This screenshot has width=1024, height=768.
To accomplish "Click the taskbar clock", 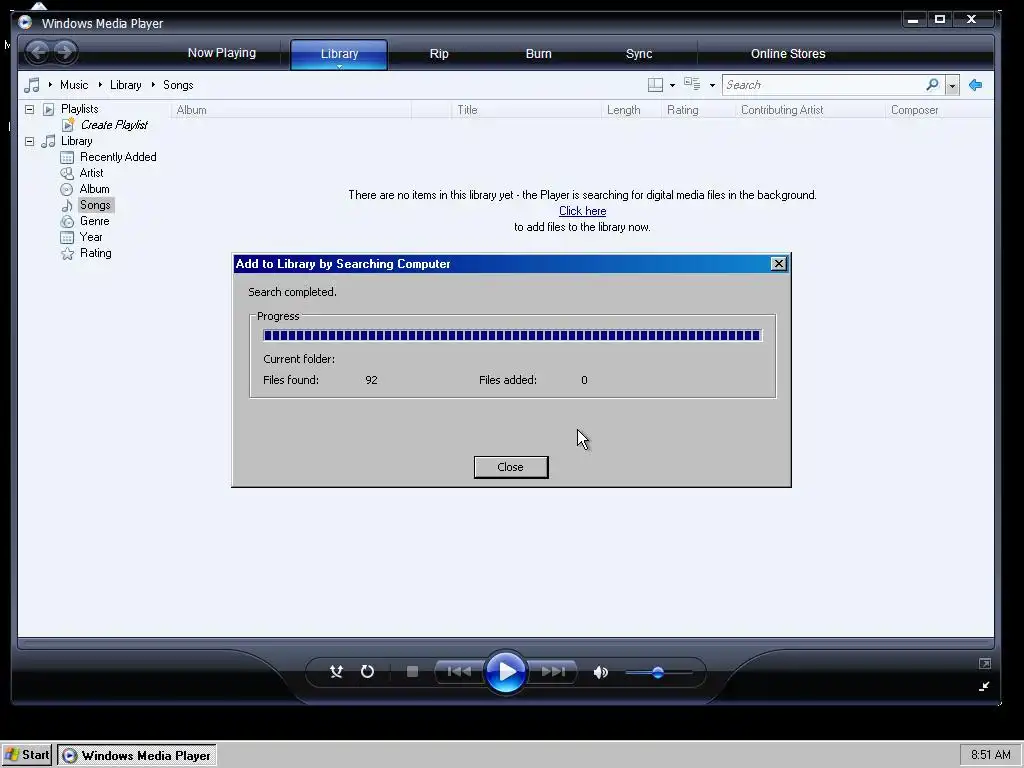I will click(x=990, y=755).
